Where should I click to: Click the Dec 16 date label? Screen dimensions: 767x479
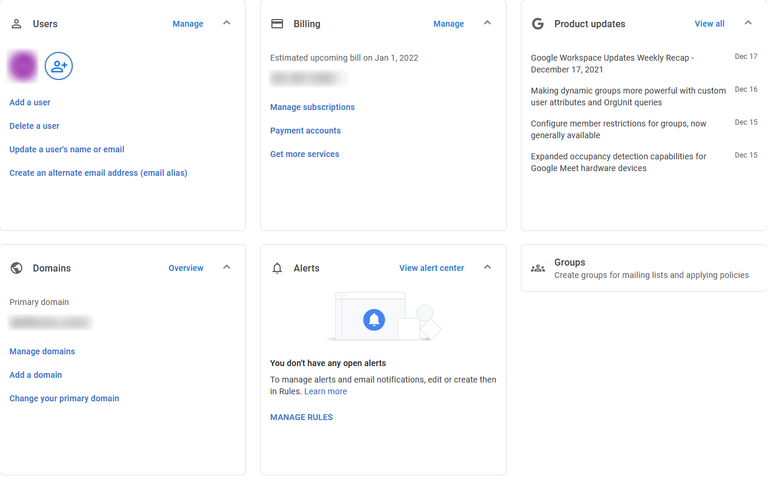point(746,89)
